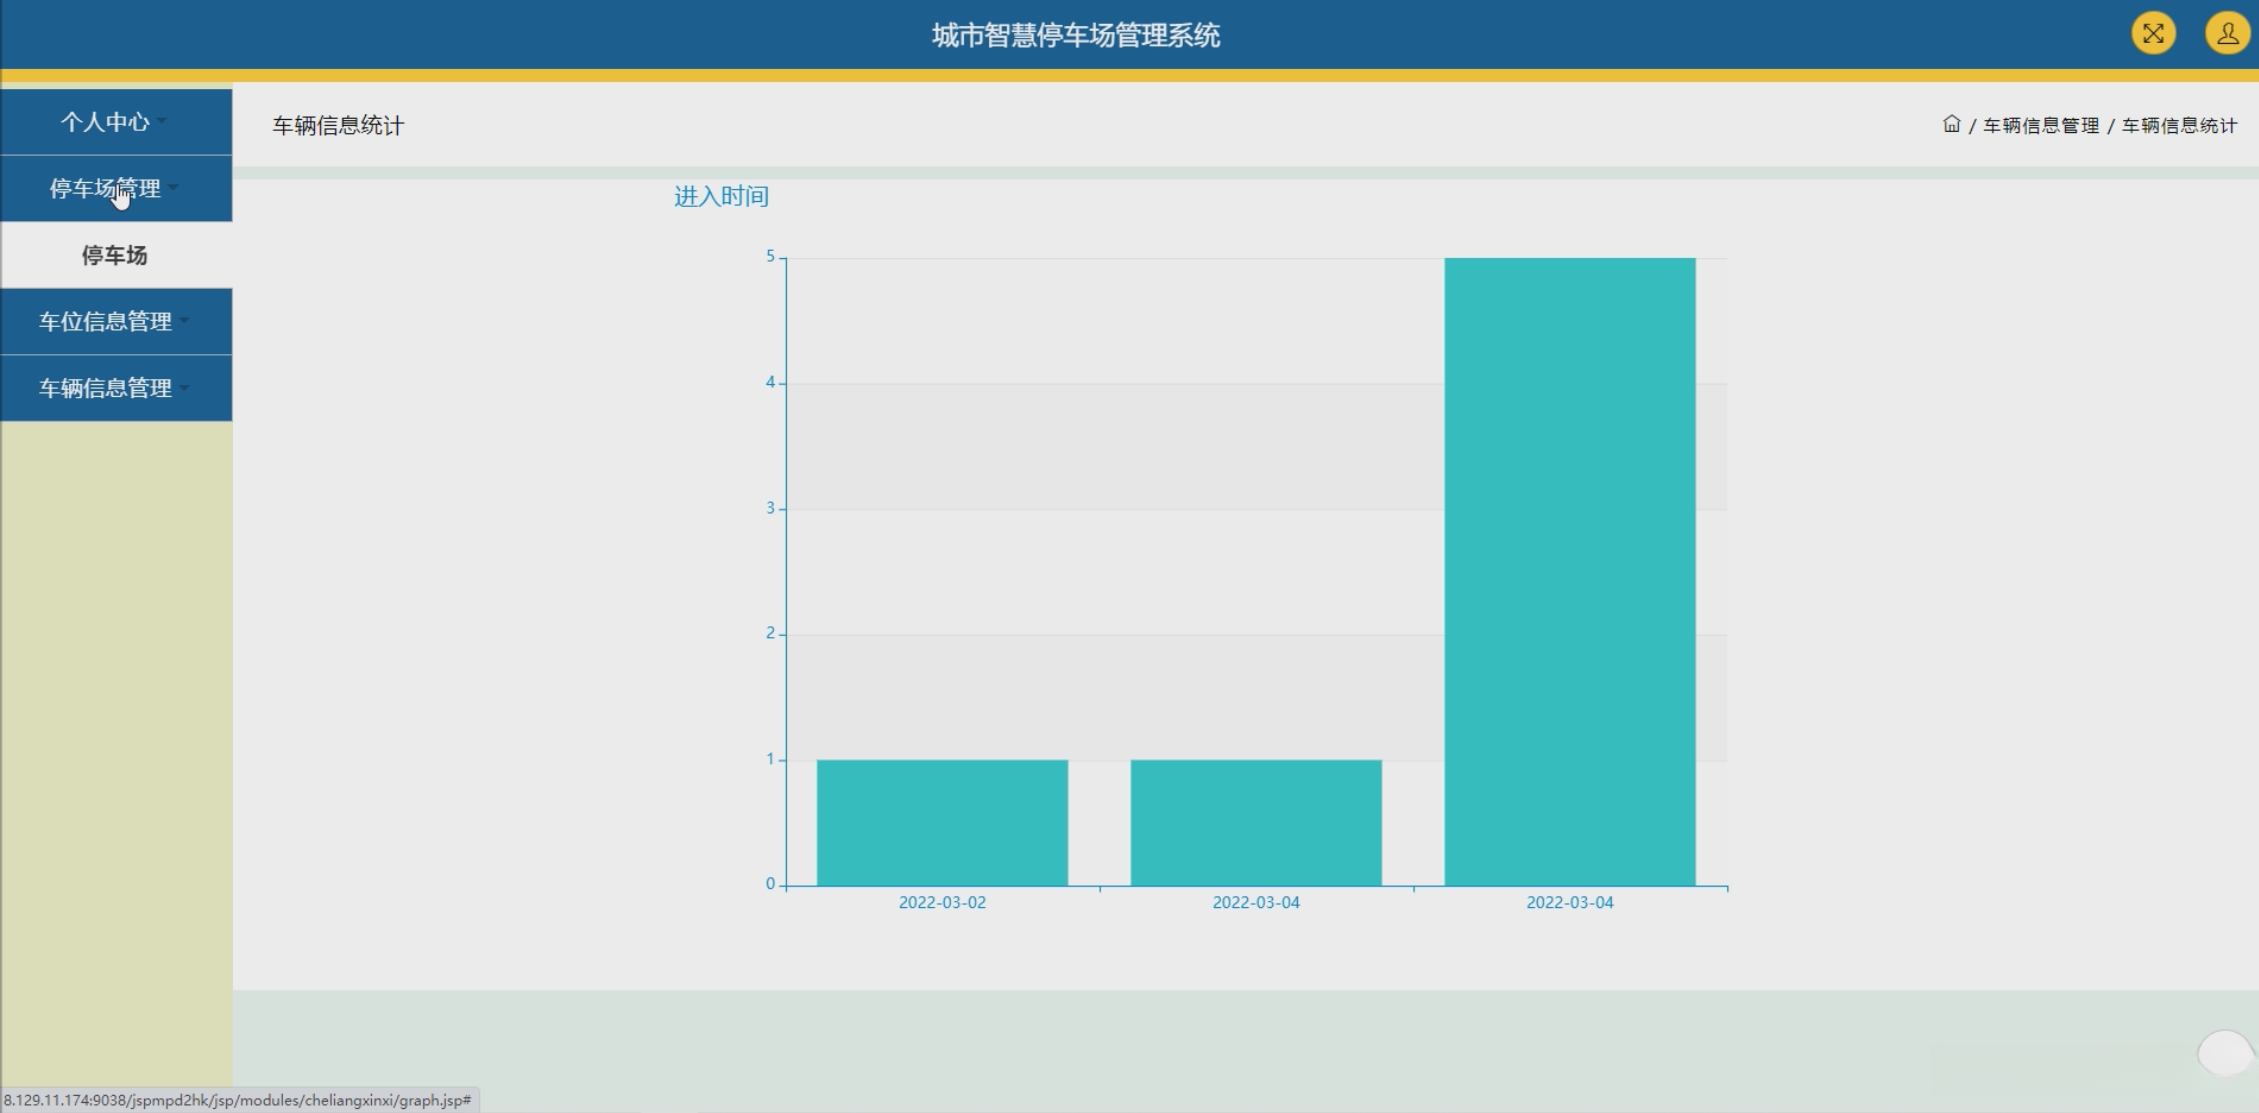Open 车辆信息管理 breadcrumb link
Image resolution: width=2259 pixels, height=1113 pixels.
pyautogui.click(x=2040, y=126)
